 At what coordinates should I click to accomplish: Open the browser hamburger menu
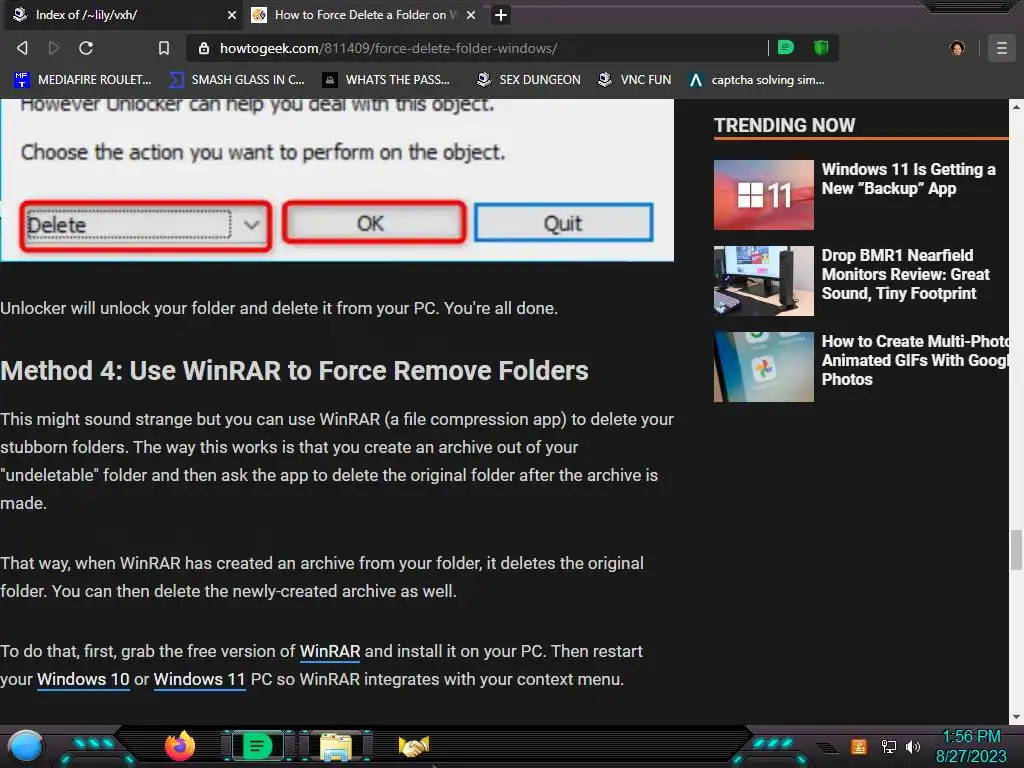click(1001, 48)
